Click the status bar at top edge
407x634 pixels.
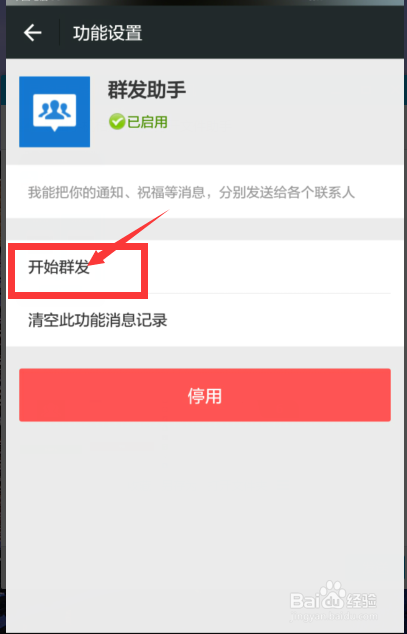203,3
